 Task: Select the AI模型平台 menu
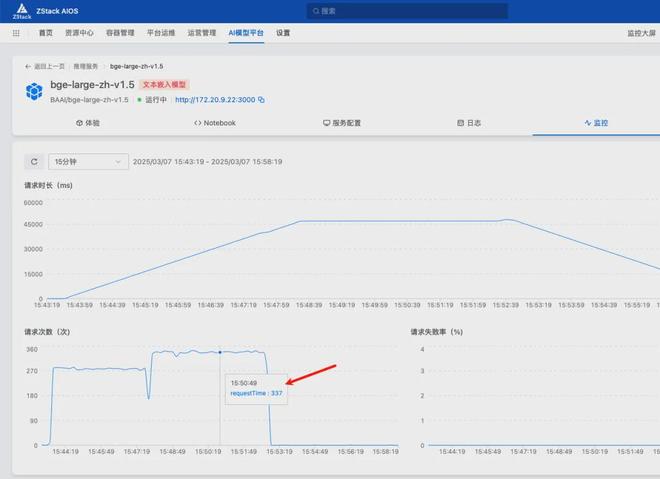[x=246, y=33]
